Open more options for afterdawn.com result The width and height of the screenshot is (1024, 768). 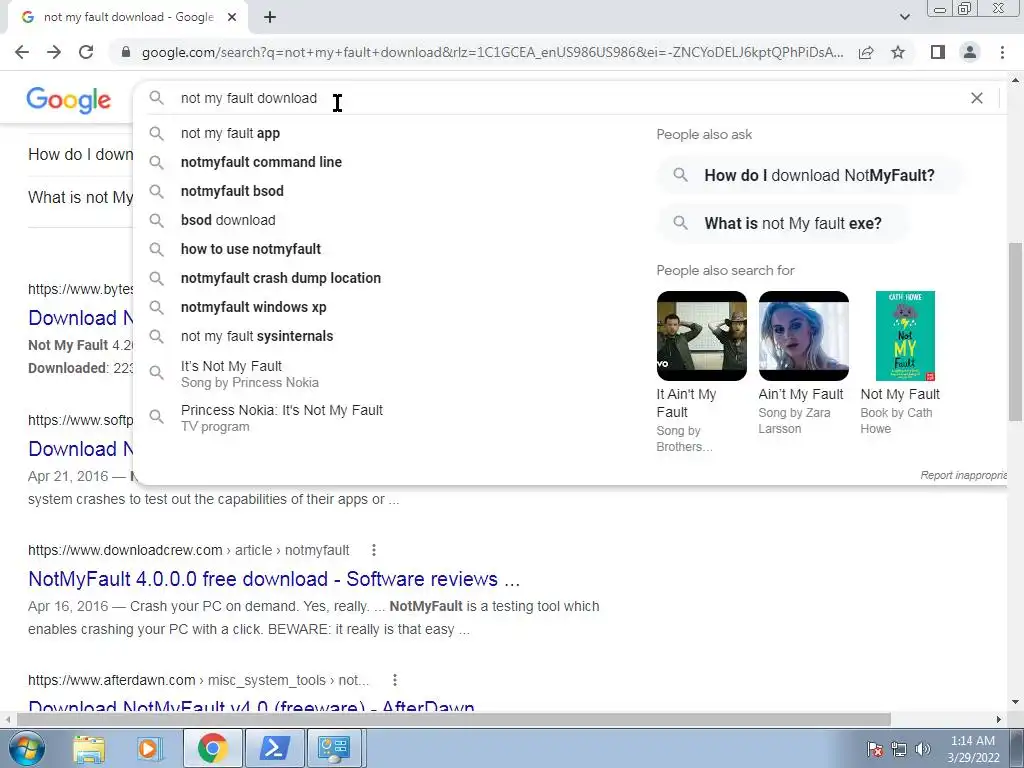pos(394,680)
